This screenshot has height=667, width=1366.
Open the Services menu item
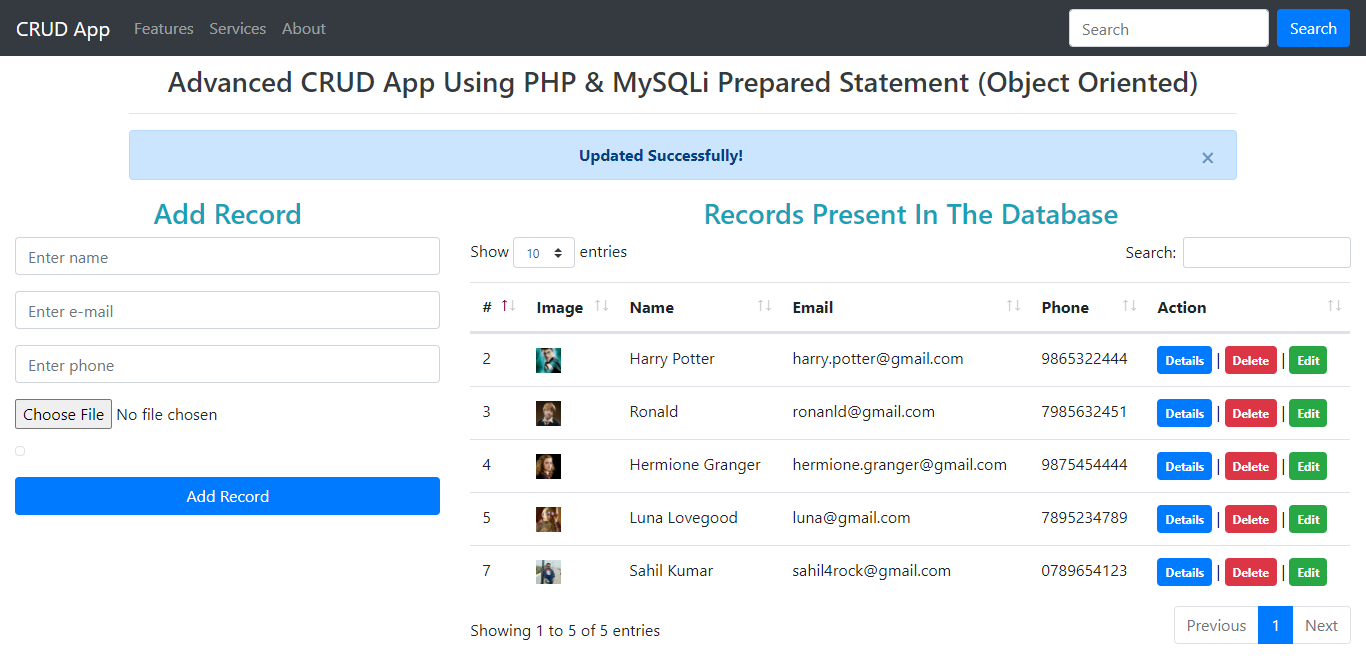(x=237, y=28)
